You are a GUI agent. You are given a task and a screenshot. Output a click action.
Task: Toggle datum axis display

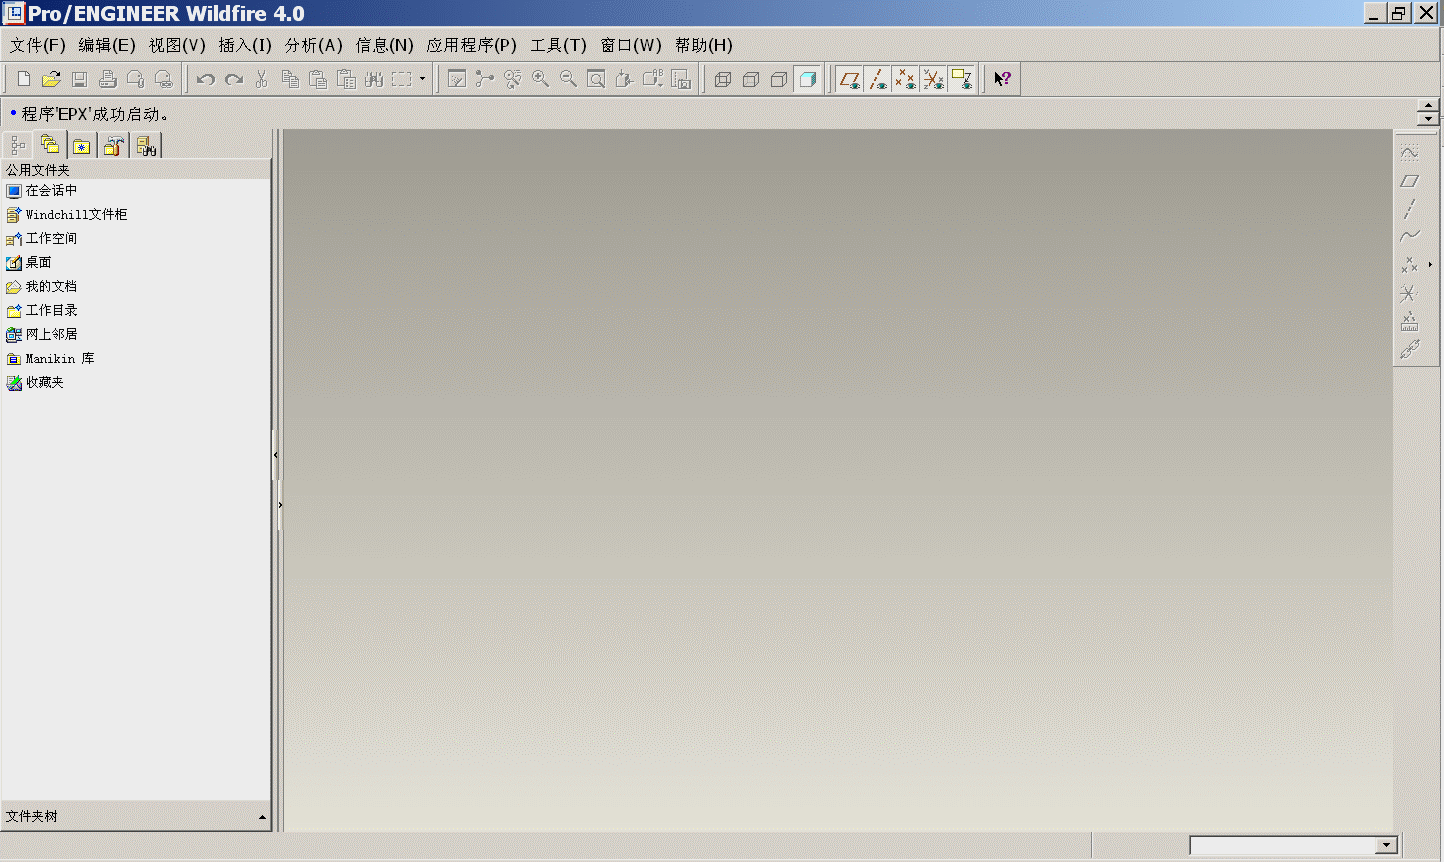pos(878,78)
